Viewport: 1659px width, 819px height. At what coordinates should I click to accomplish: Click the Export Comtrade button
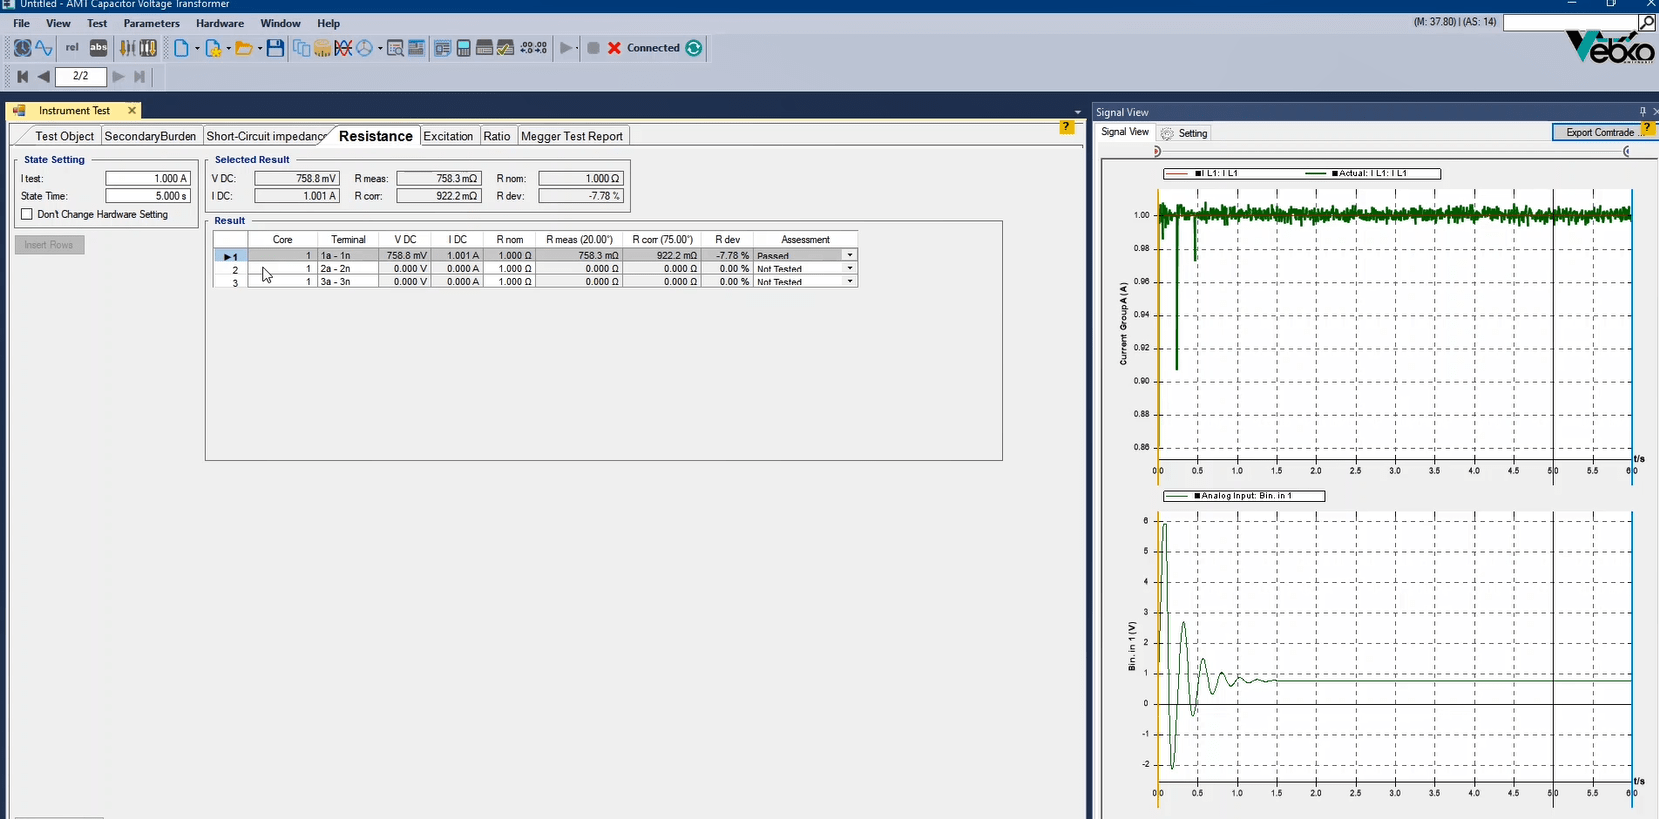point(1599,132)
